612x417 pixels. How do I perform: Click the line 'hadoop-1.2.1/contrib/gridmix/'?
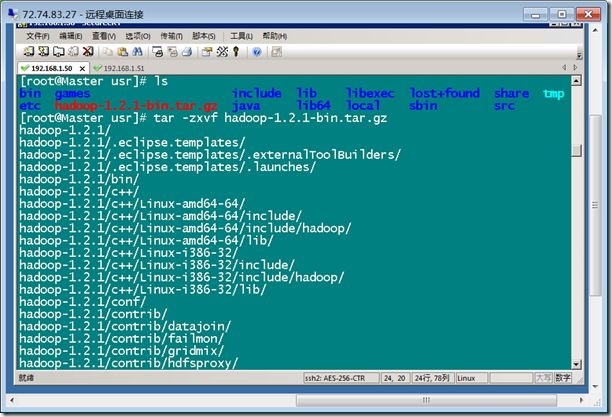point(121,351)
